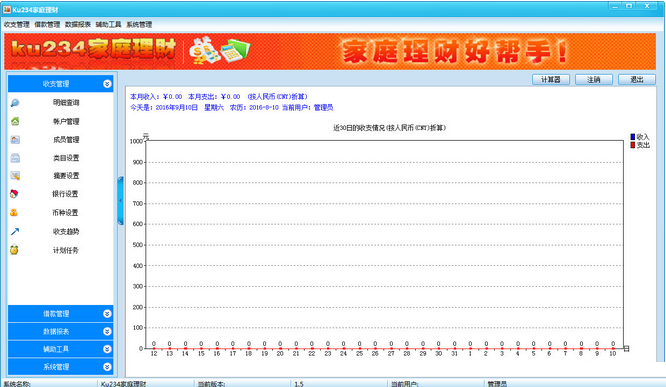Expand the 系统管理 sidebar section
Screen dimensions: 666x387
tap(60, 367)
